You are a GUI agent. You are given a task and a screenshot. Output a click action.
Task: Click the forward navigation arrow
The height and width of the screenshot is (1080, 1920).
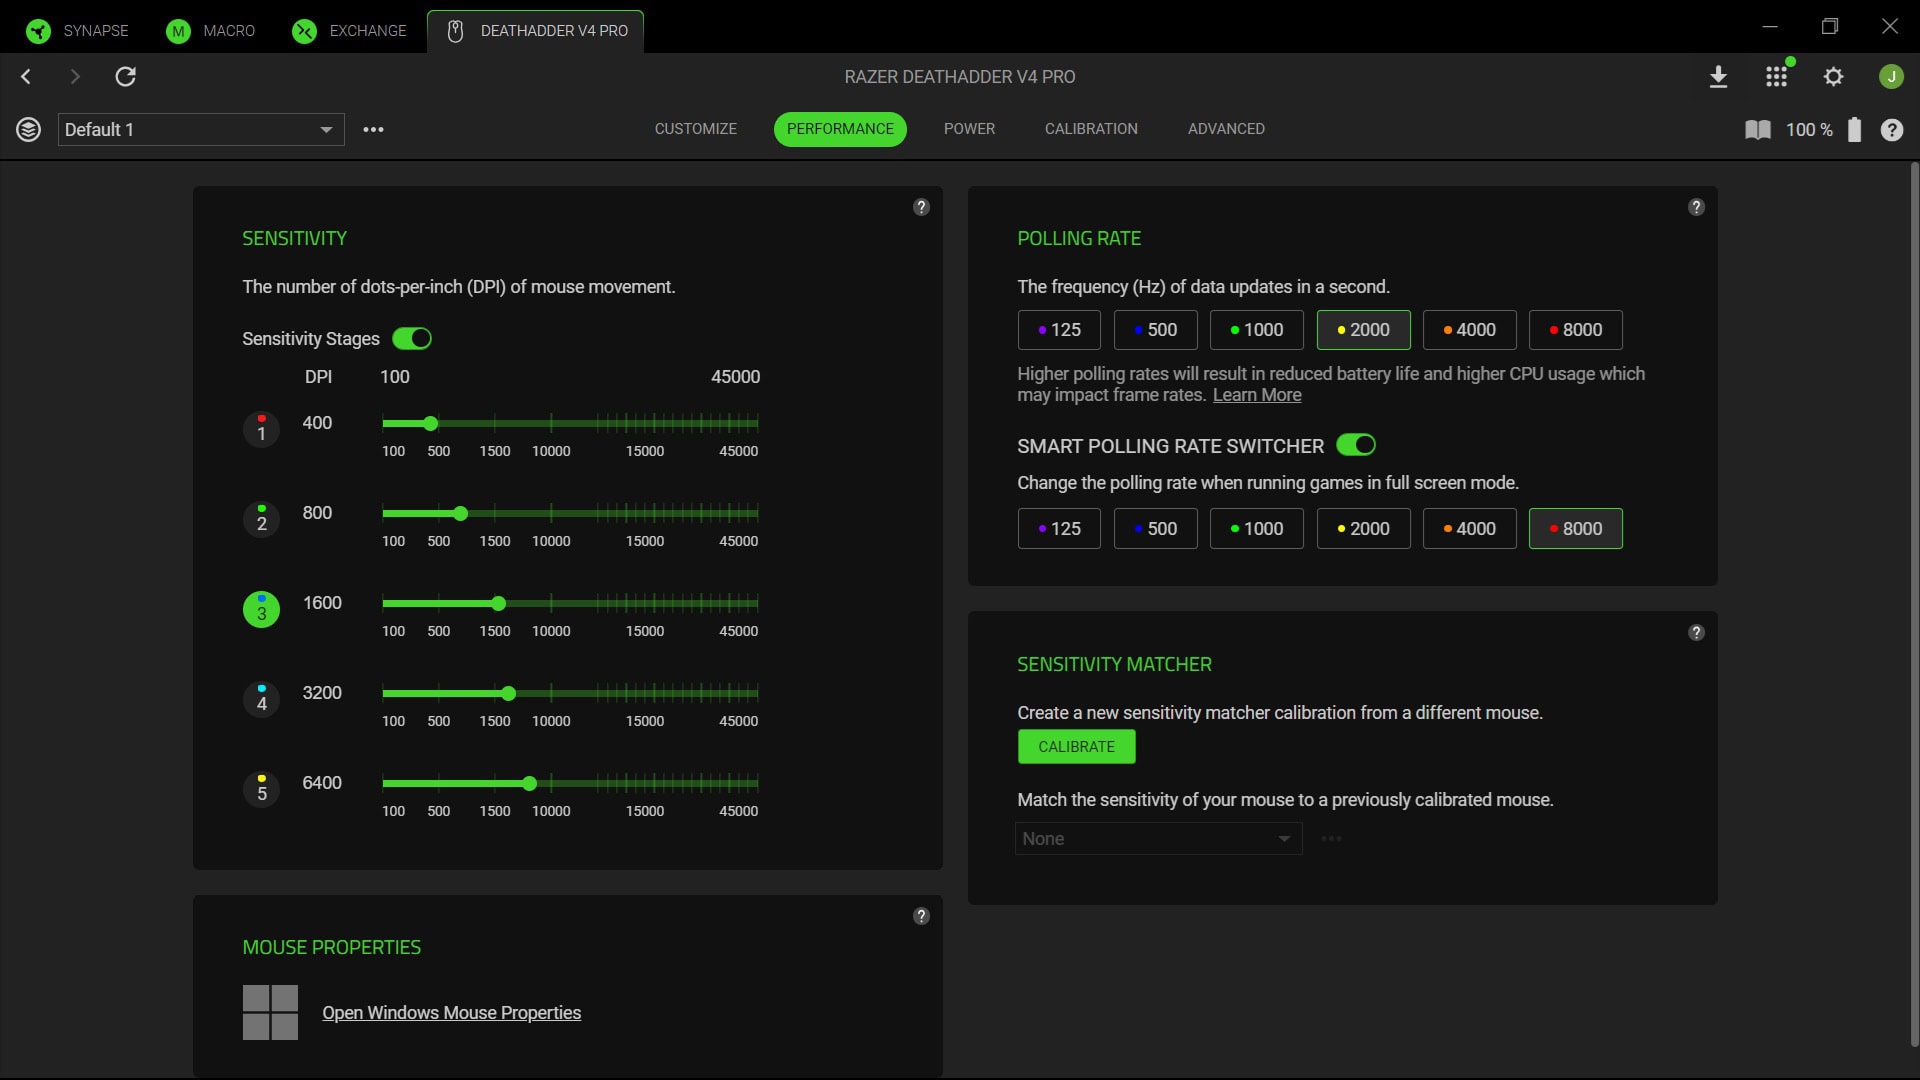tap(75, 77)
